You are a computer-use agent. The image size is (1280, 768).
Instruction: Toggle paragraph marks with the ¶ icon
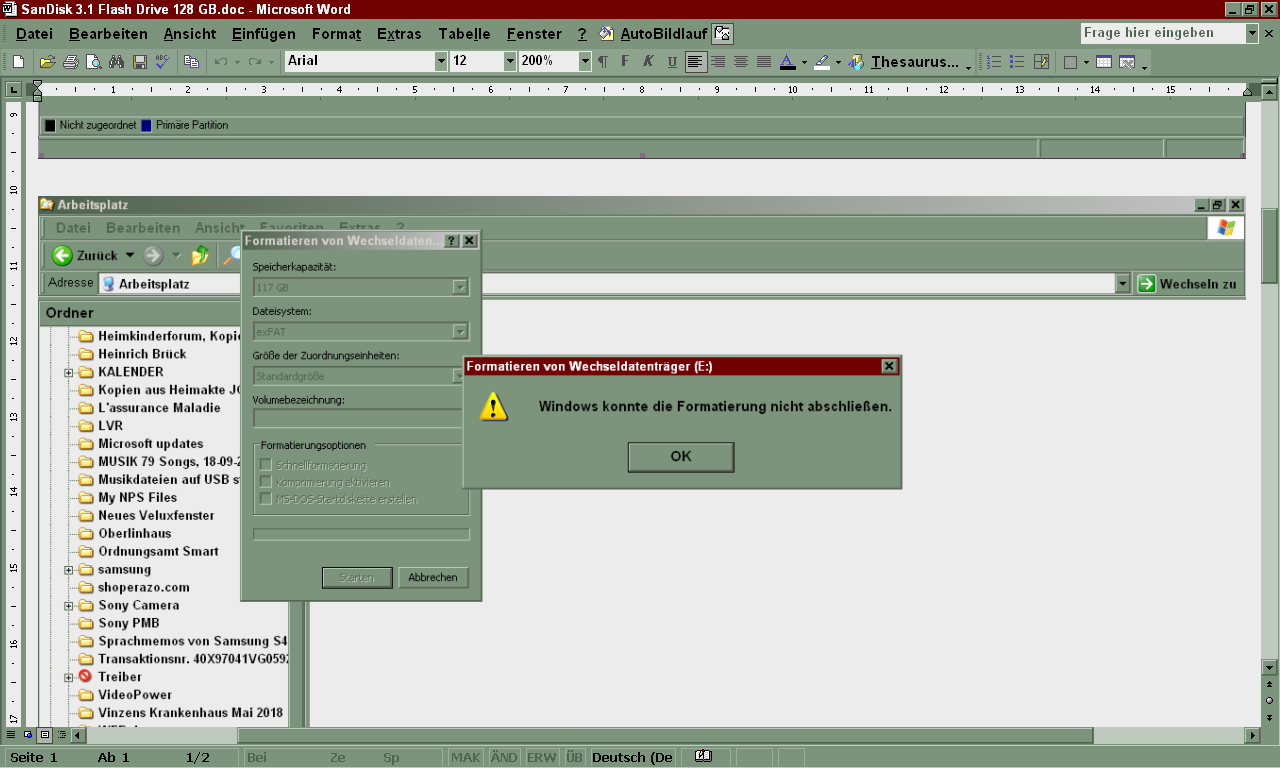(602, 62)
